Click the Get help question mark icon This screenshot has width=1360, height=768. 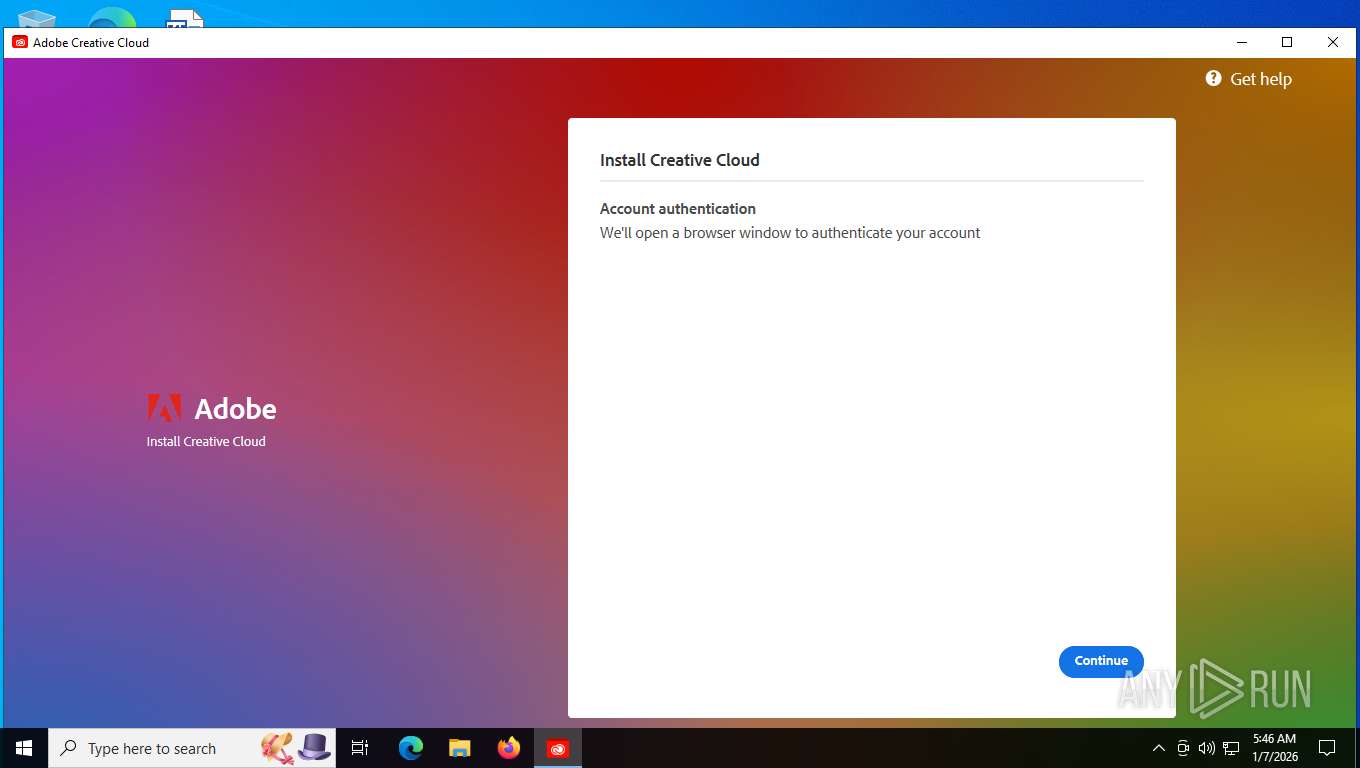tap(1213, 78)
